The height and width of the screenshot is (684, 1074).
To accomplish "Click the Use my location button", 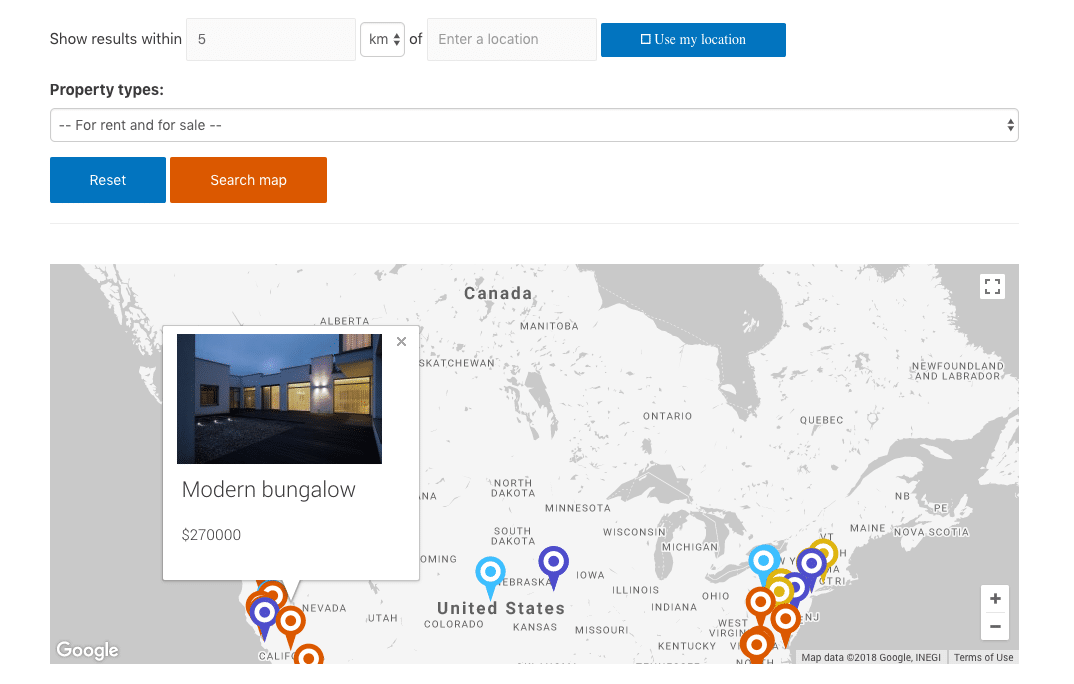I will click(693, 40).
